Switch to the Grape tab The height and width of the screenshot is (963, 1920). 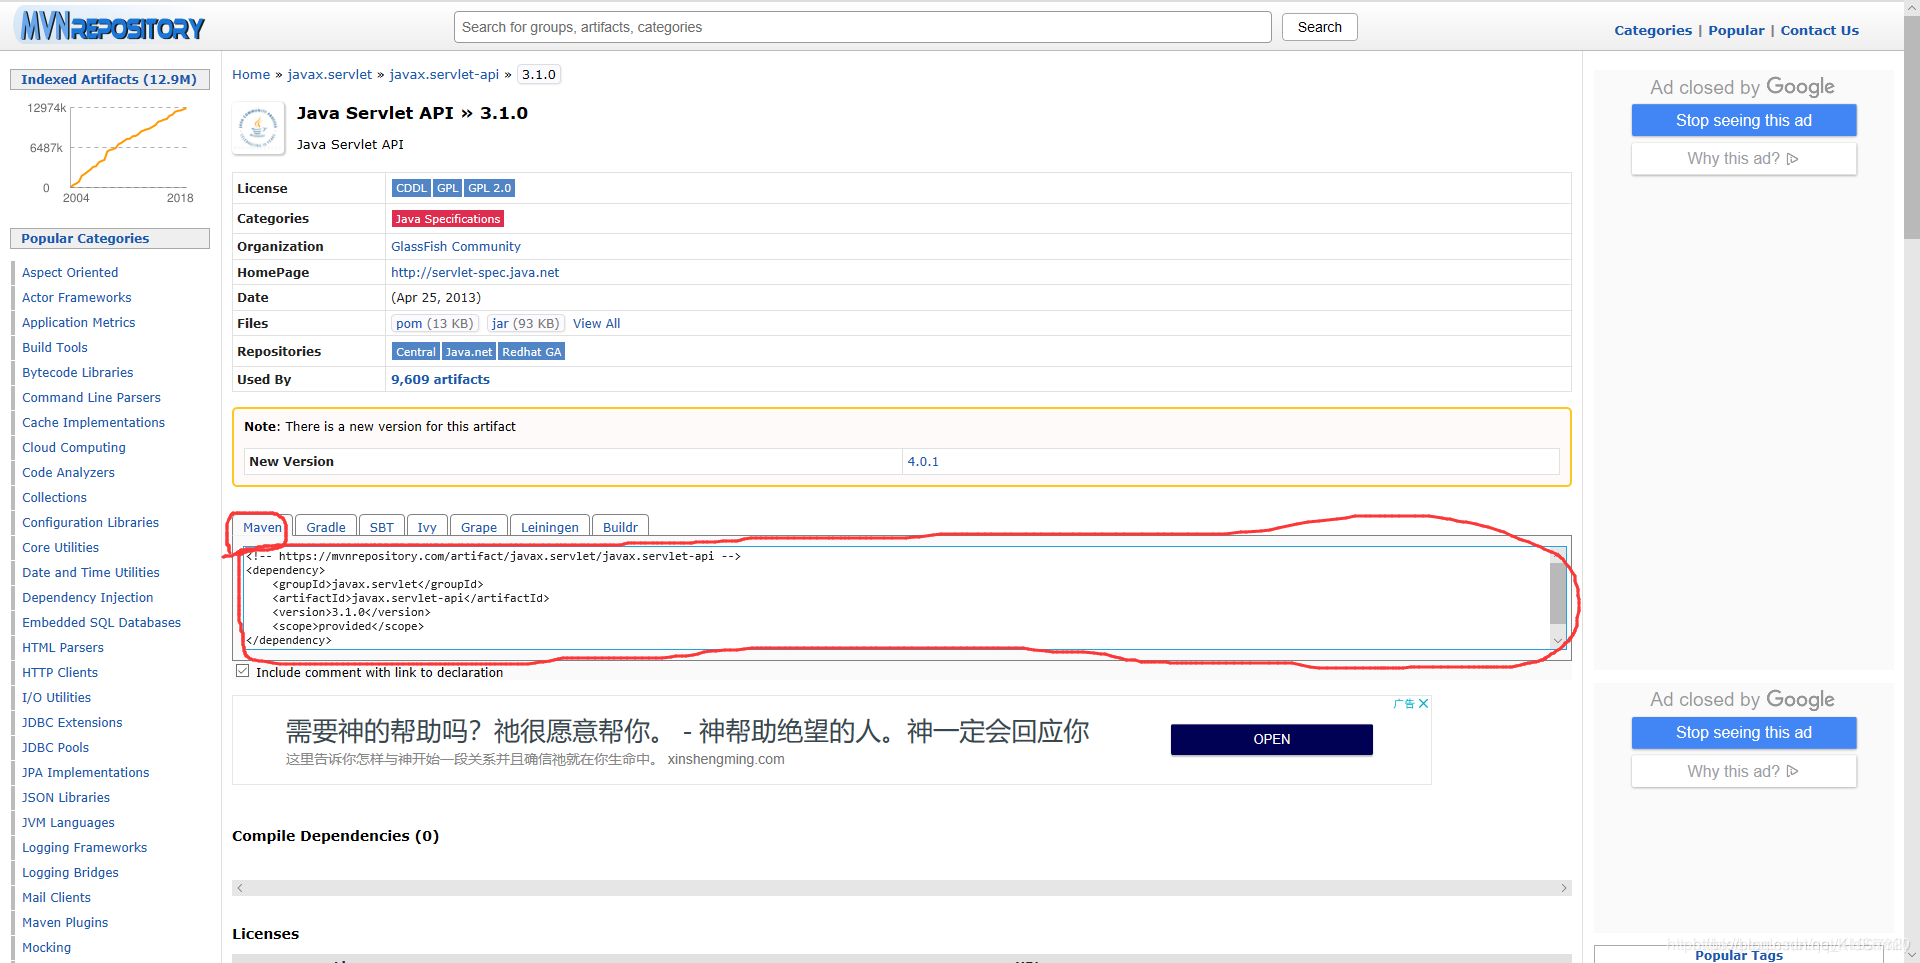click(x=479, y=527)
